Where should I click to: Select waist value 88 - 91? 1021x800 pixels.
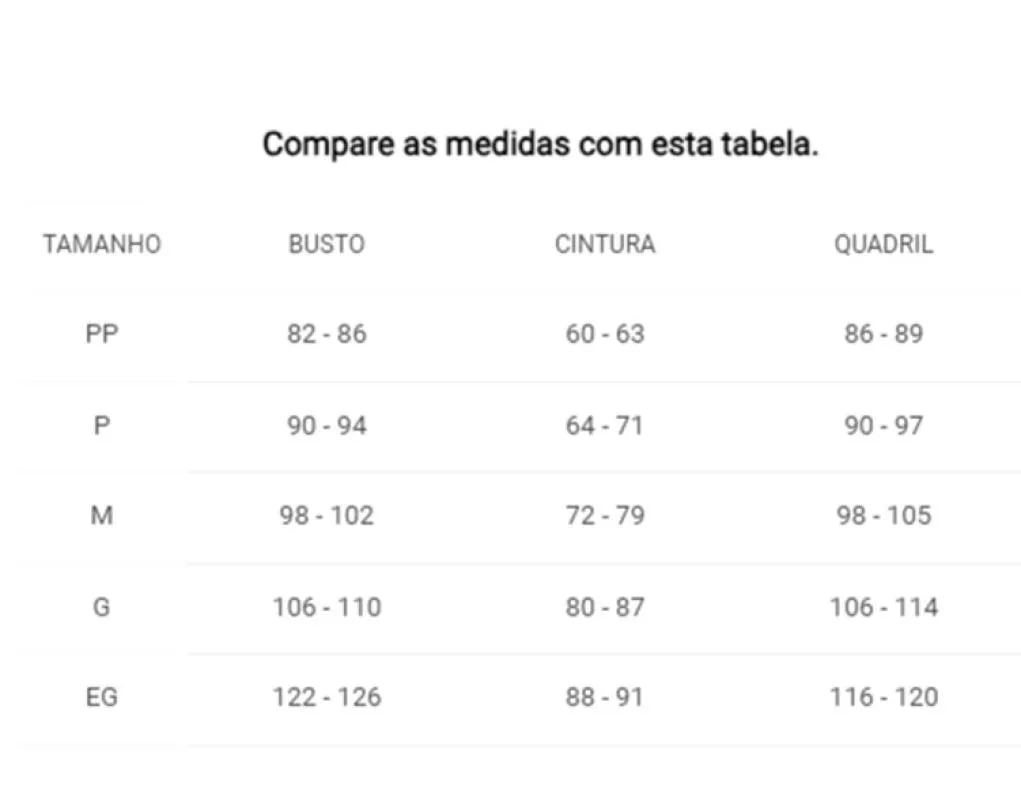605,697
